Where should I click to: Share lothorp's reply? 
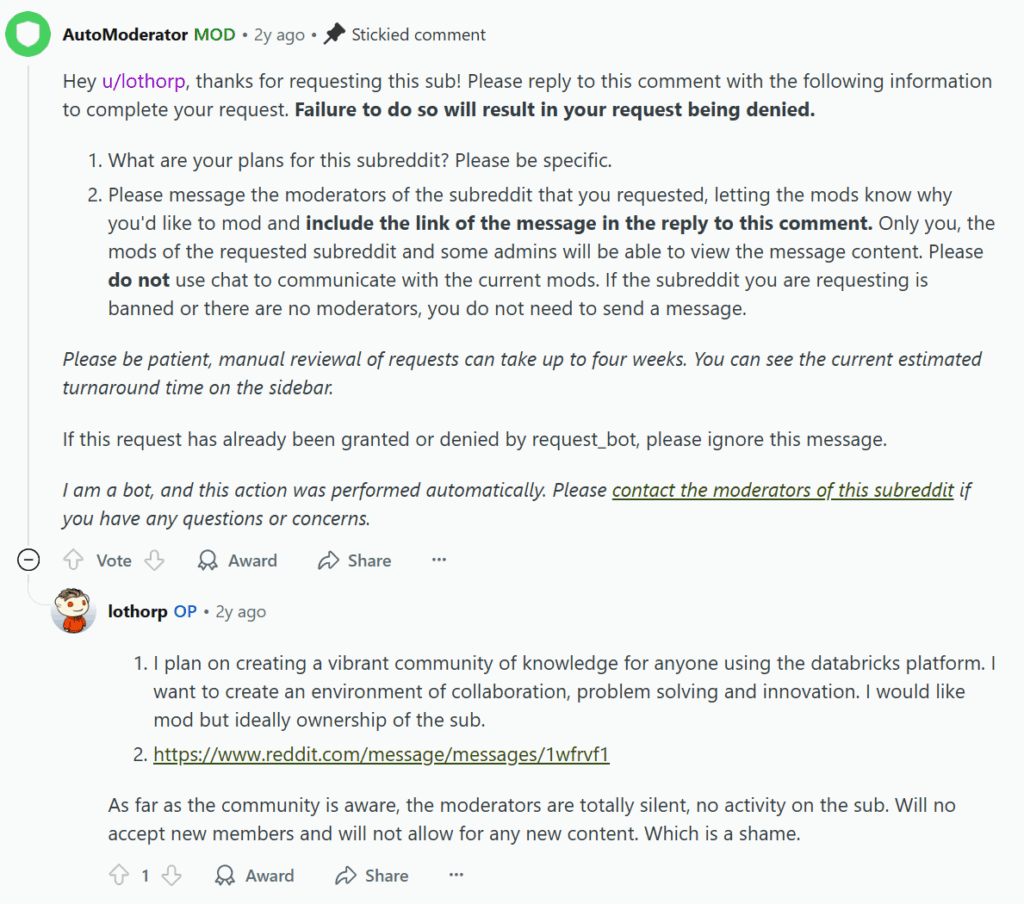tap(371, 875)
